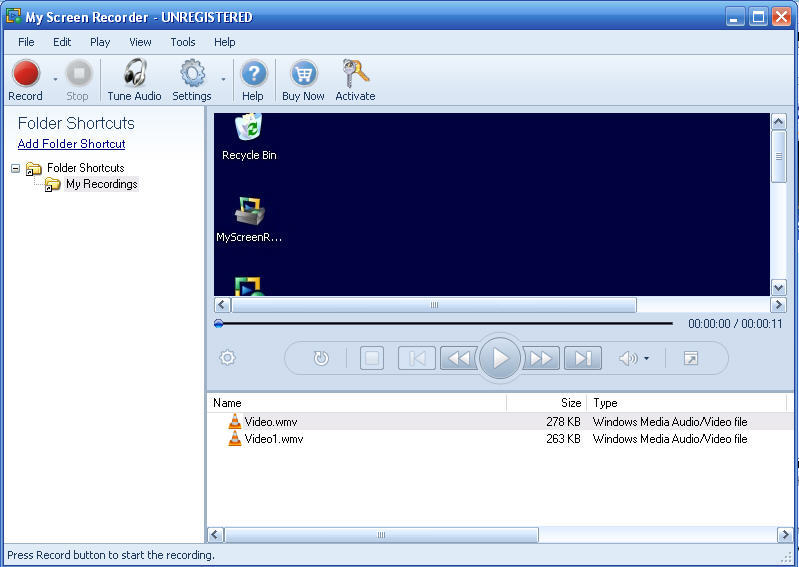This screenshot has width=799, height=567.
Task: Click the fast forward playback button
Action: (541, 358)
